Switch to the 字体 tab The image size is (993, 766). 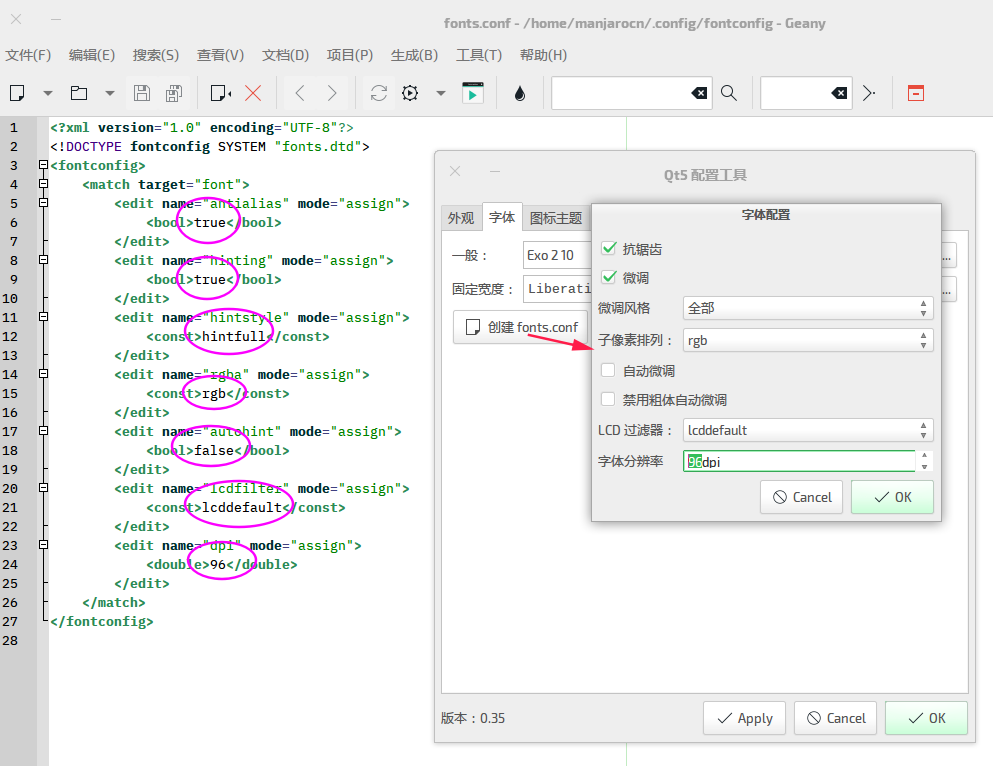(502, 217)
